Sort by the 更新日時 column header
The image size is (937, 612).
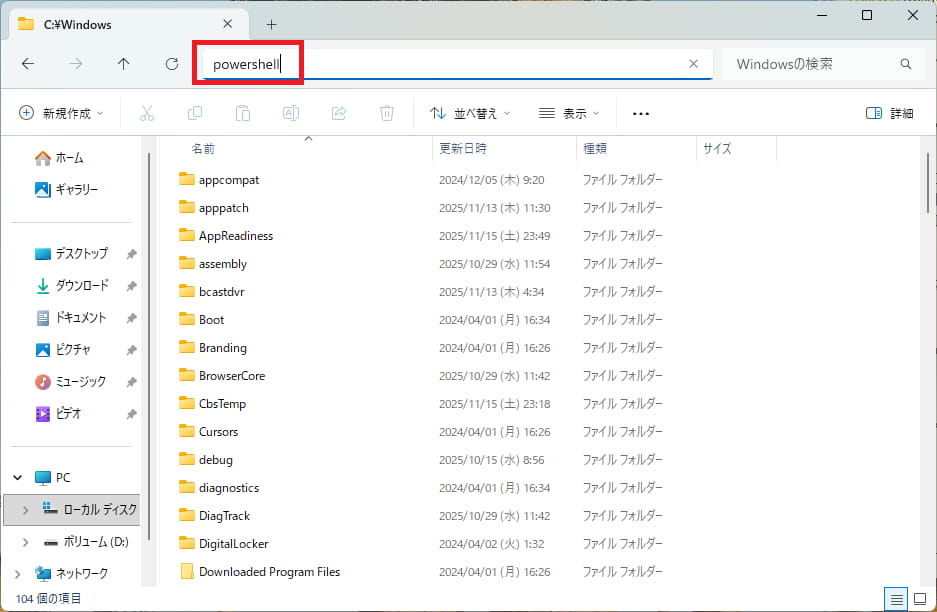(x=463, y=148)
